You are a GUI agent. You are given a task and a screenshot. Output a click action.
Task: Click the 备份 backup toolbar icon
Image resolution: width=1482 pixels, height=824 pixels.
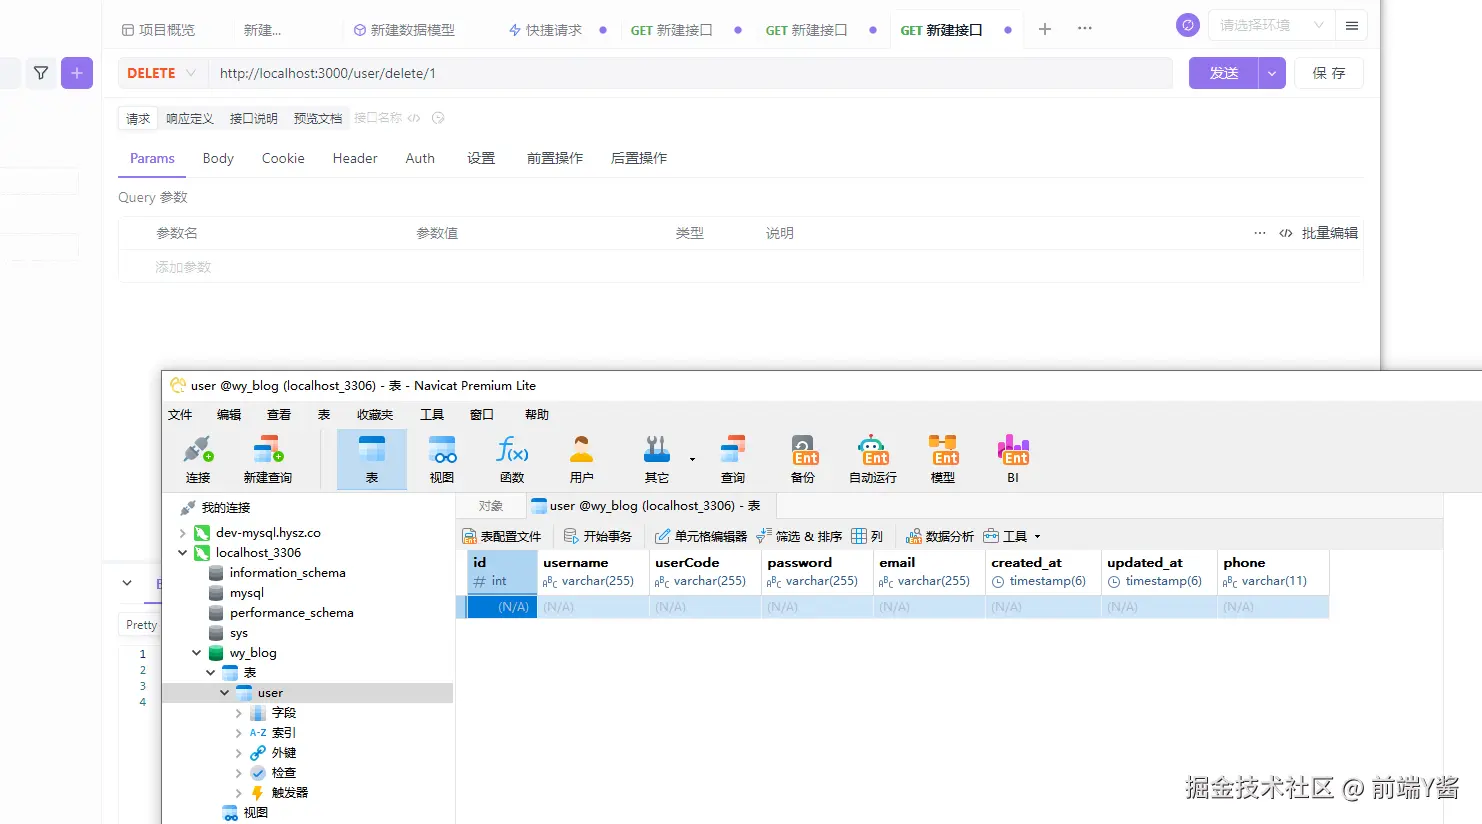803,459
